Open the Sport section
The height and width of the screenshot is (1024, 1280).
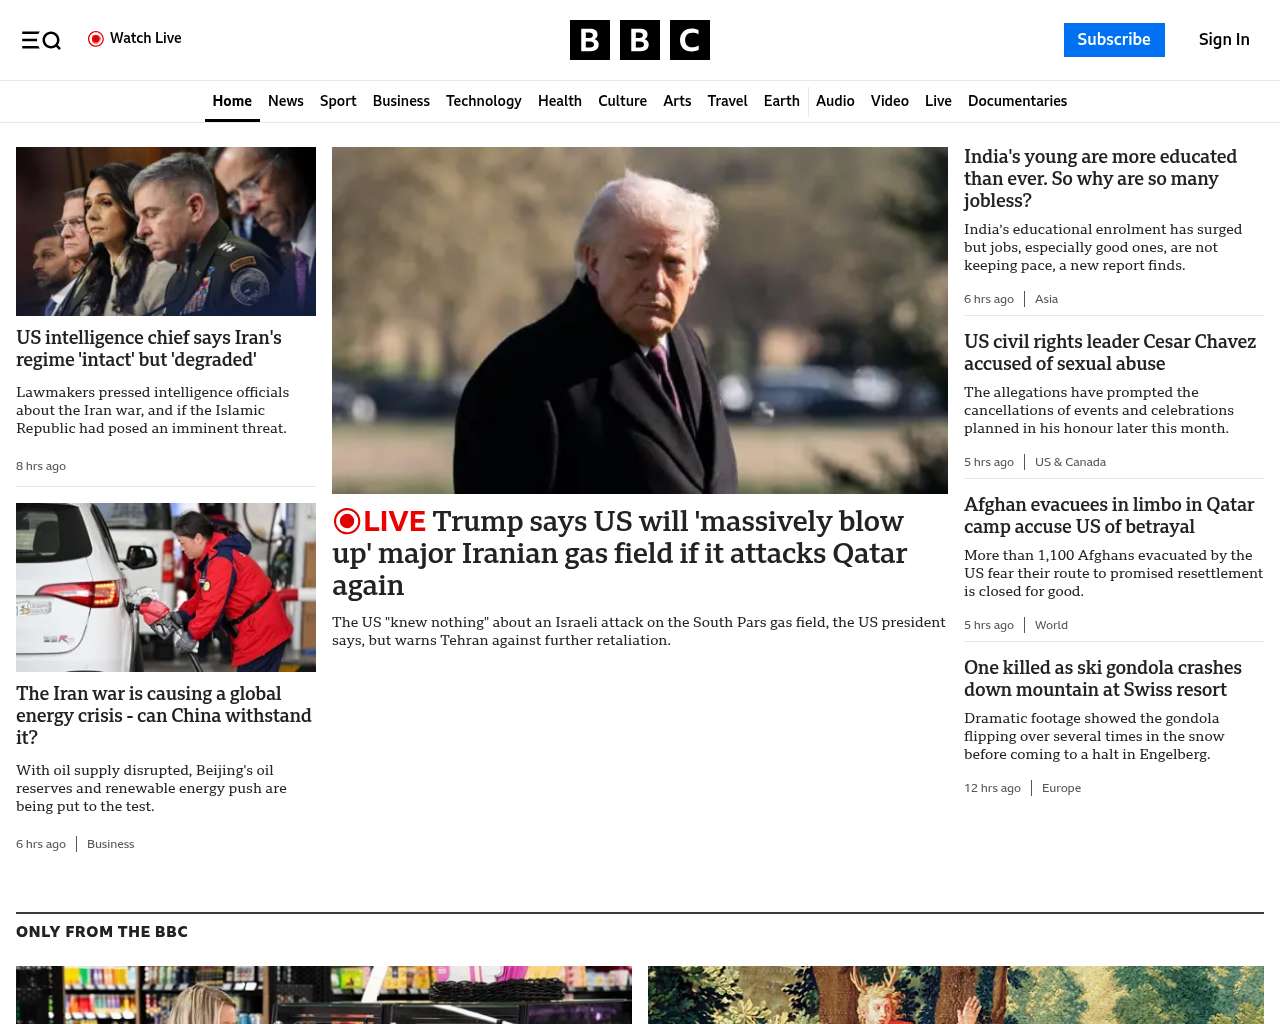point(338,101)
